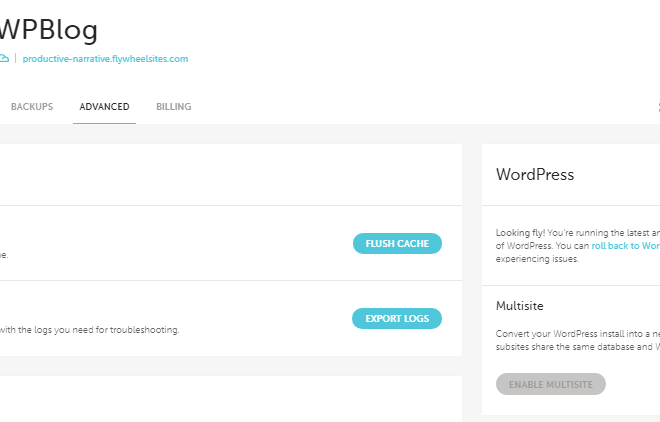Image resolution: width=660 pixels, height=422 pixels.
Task: Click the cloud icon beside site URL
Action: coord(4,58)
